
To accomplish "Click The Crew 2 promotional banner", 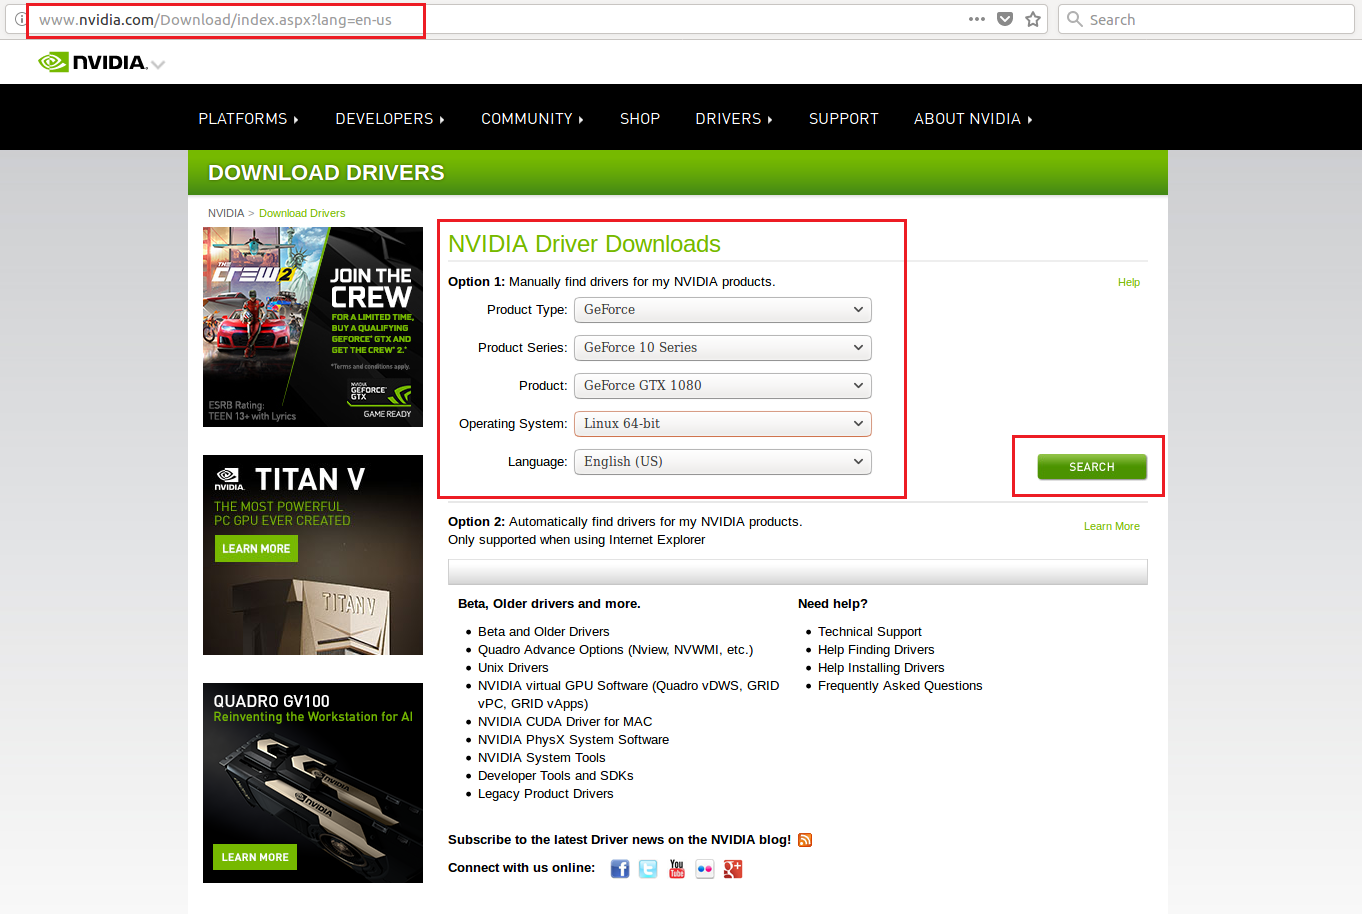I will [313, 327].
